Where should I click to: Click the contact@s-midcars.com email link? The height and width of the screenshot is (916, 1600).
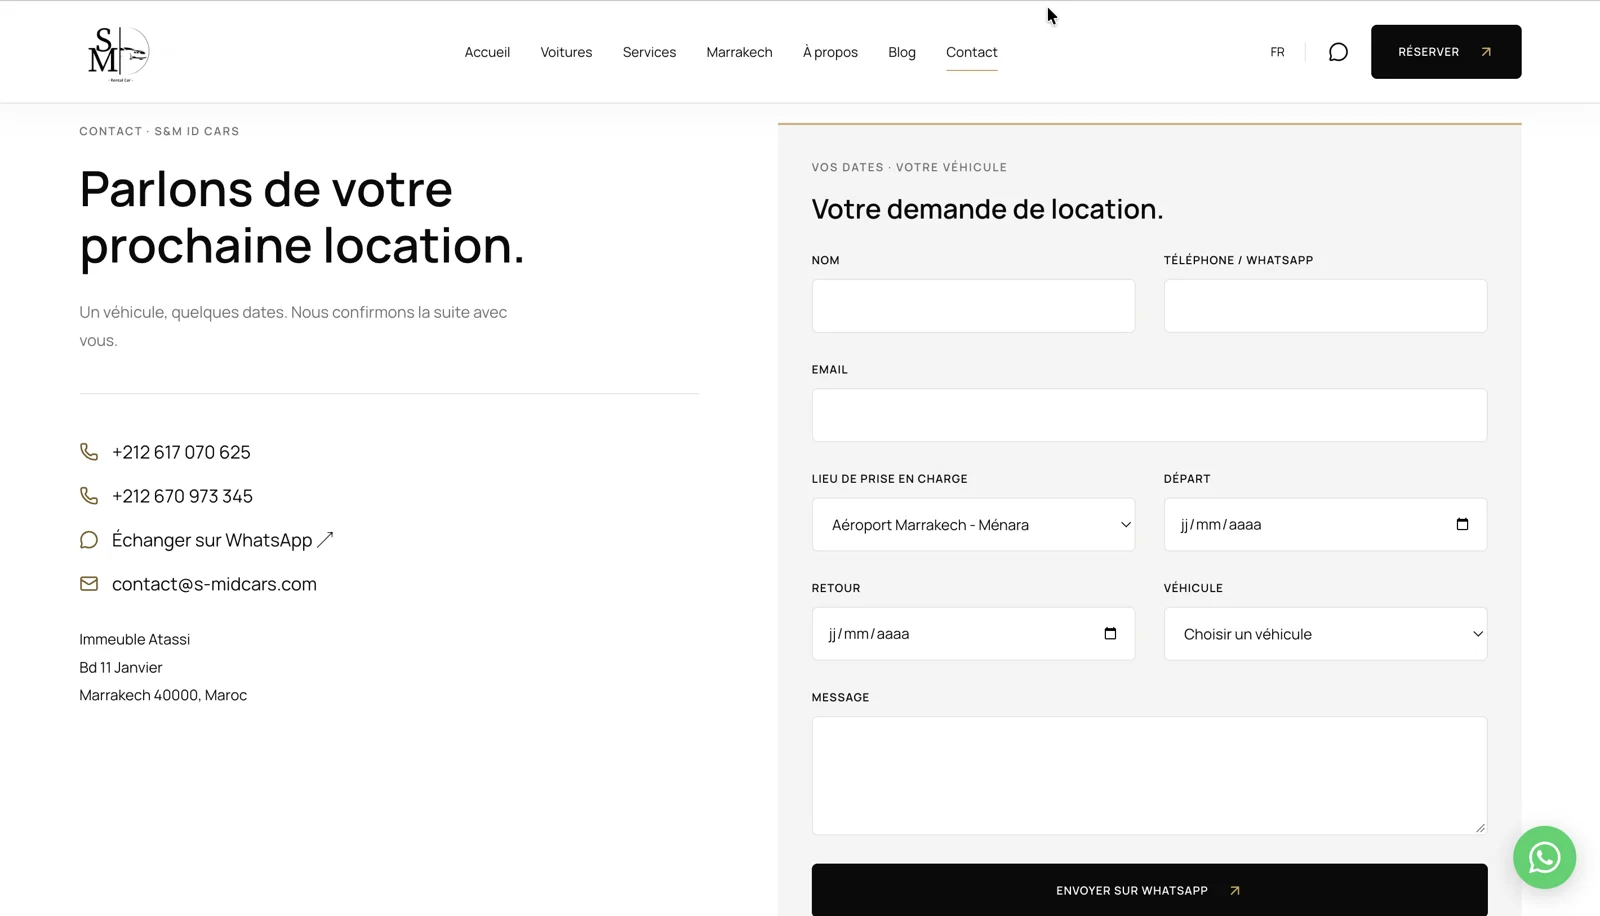tap(214, 584)
